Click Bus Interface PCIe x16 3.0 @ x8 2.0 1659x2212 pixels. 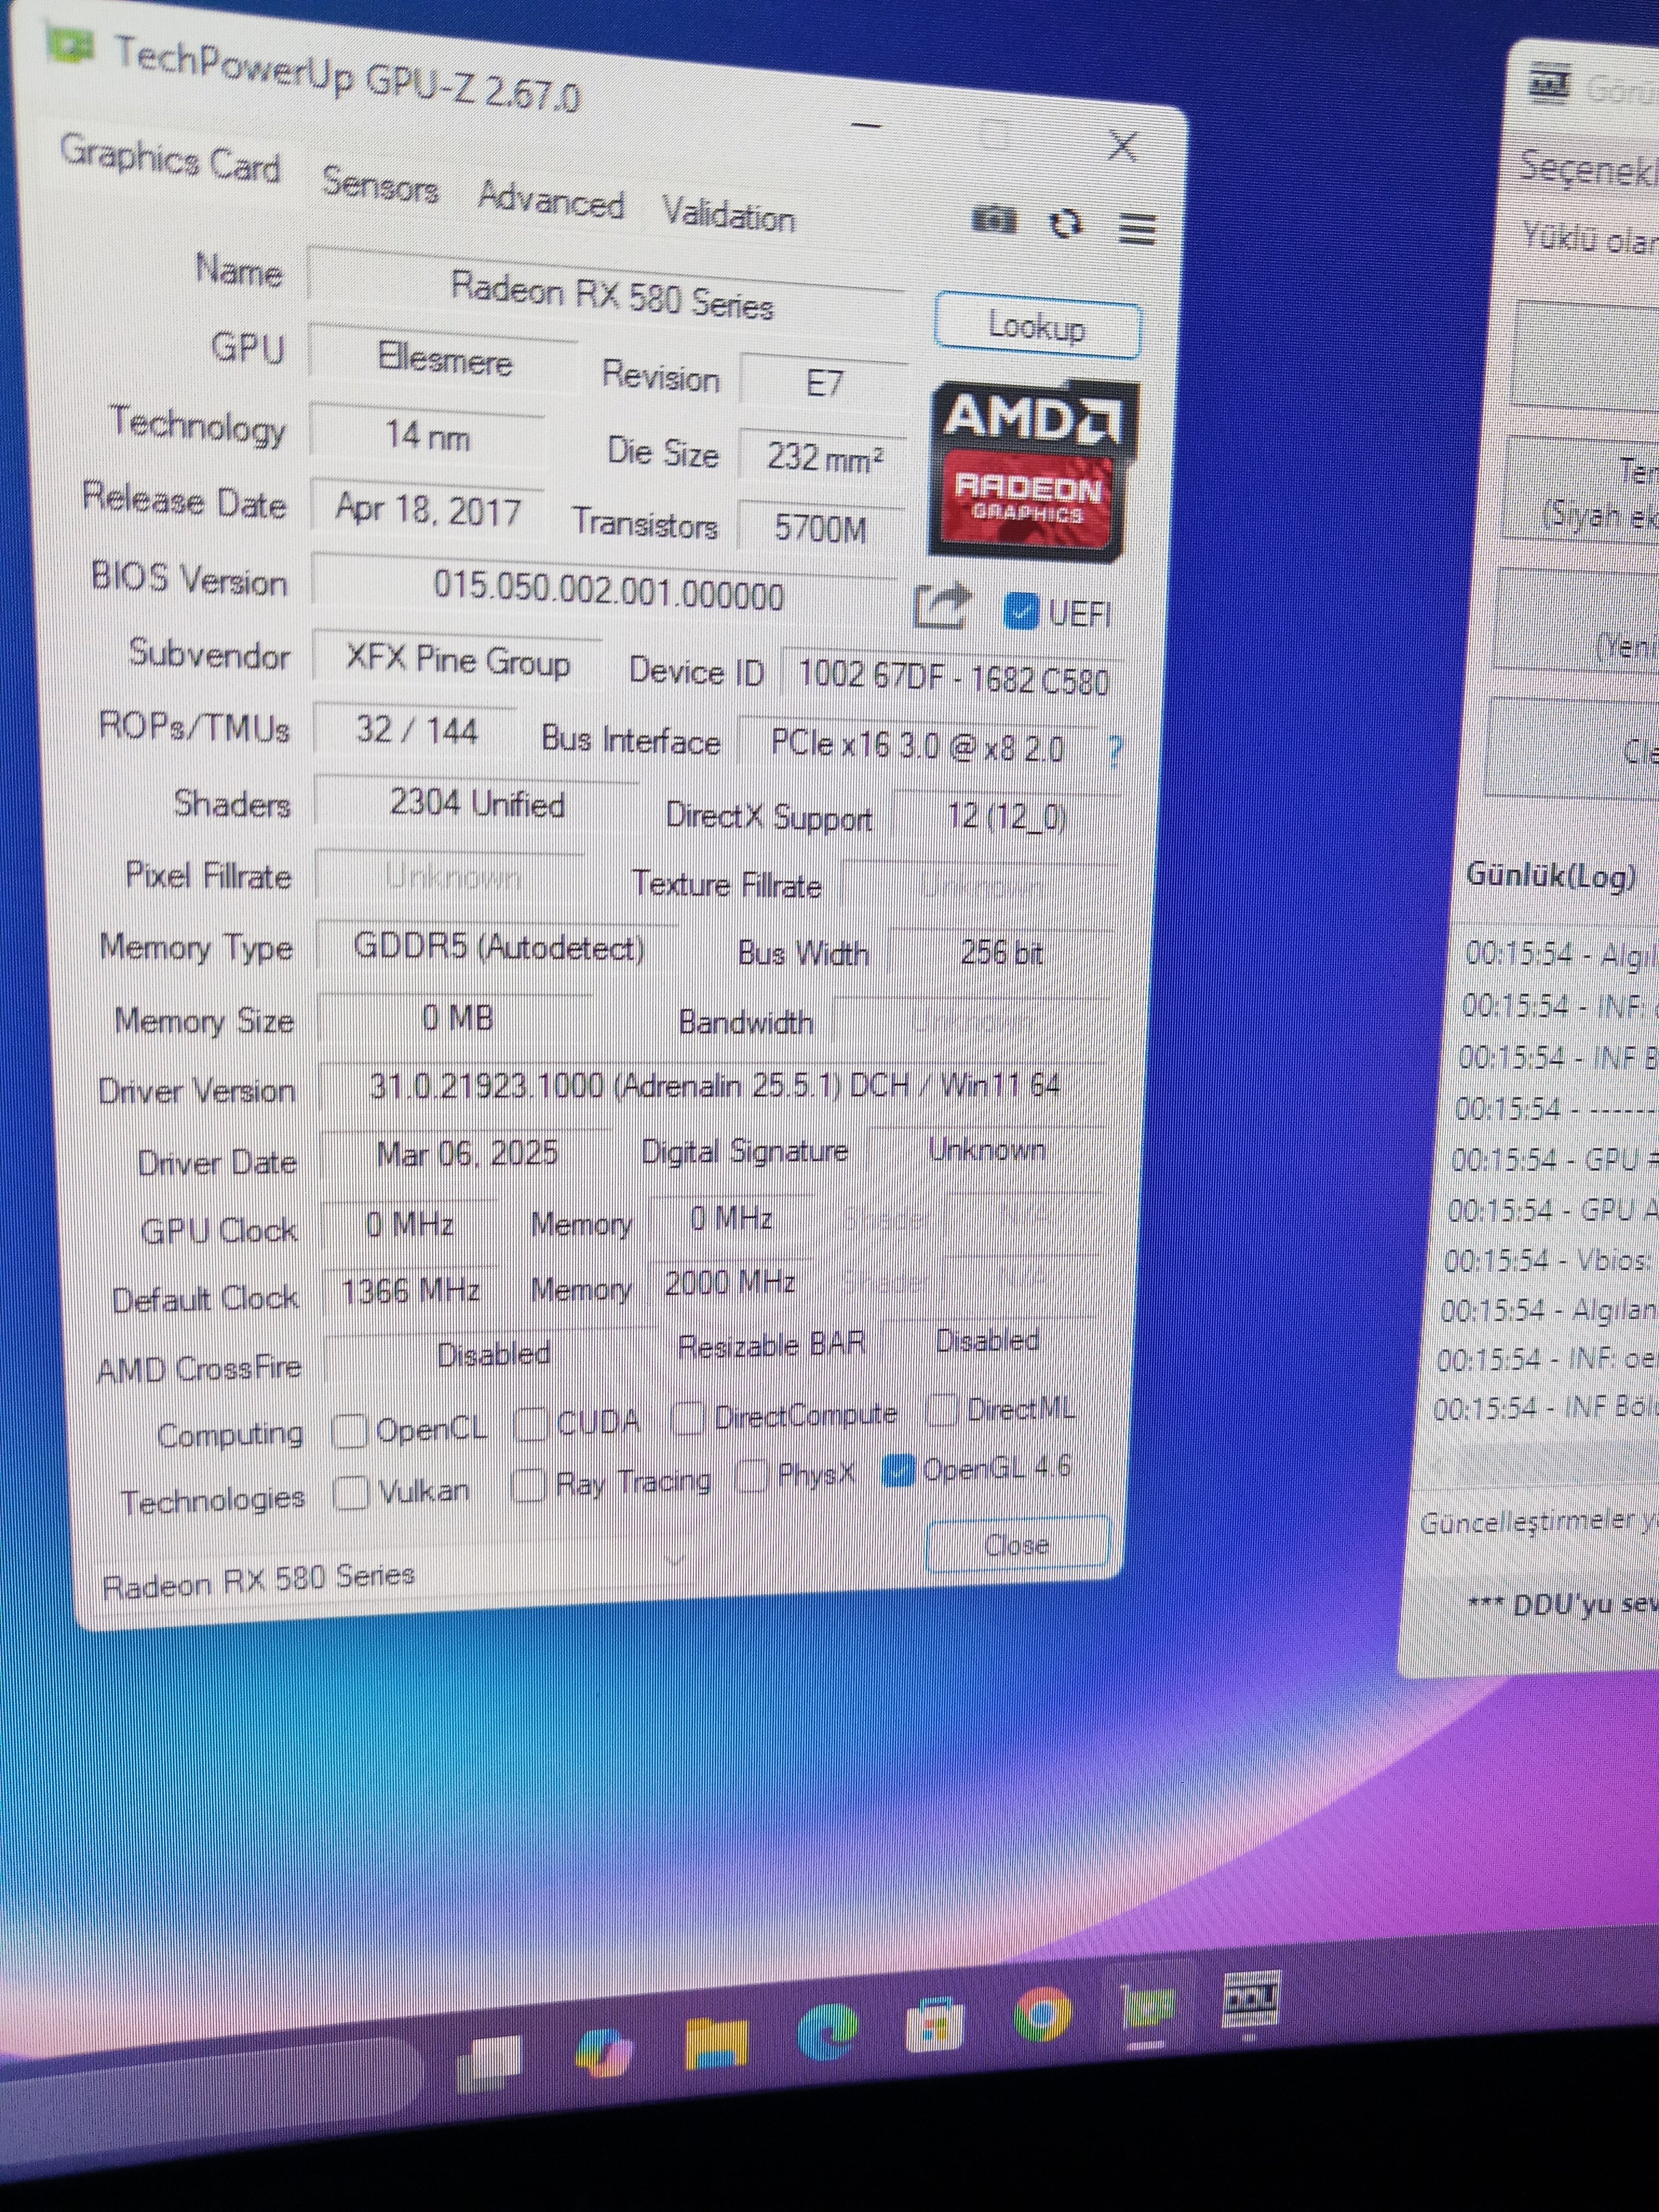(x=917, y=746)
